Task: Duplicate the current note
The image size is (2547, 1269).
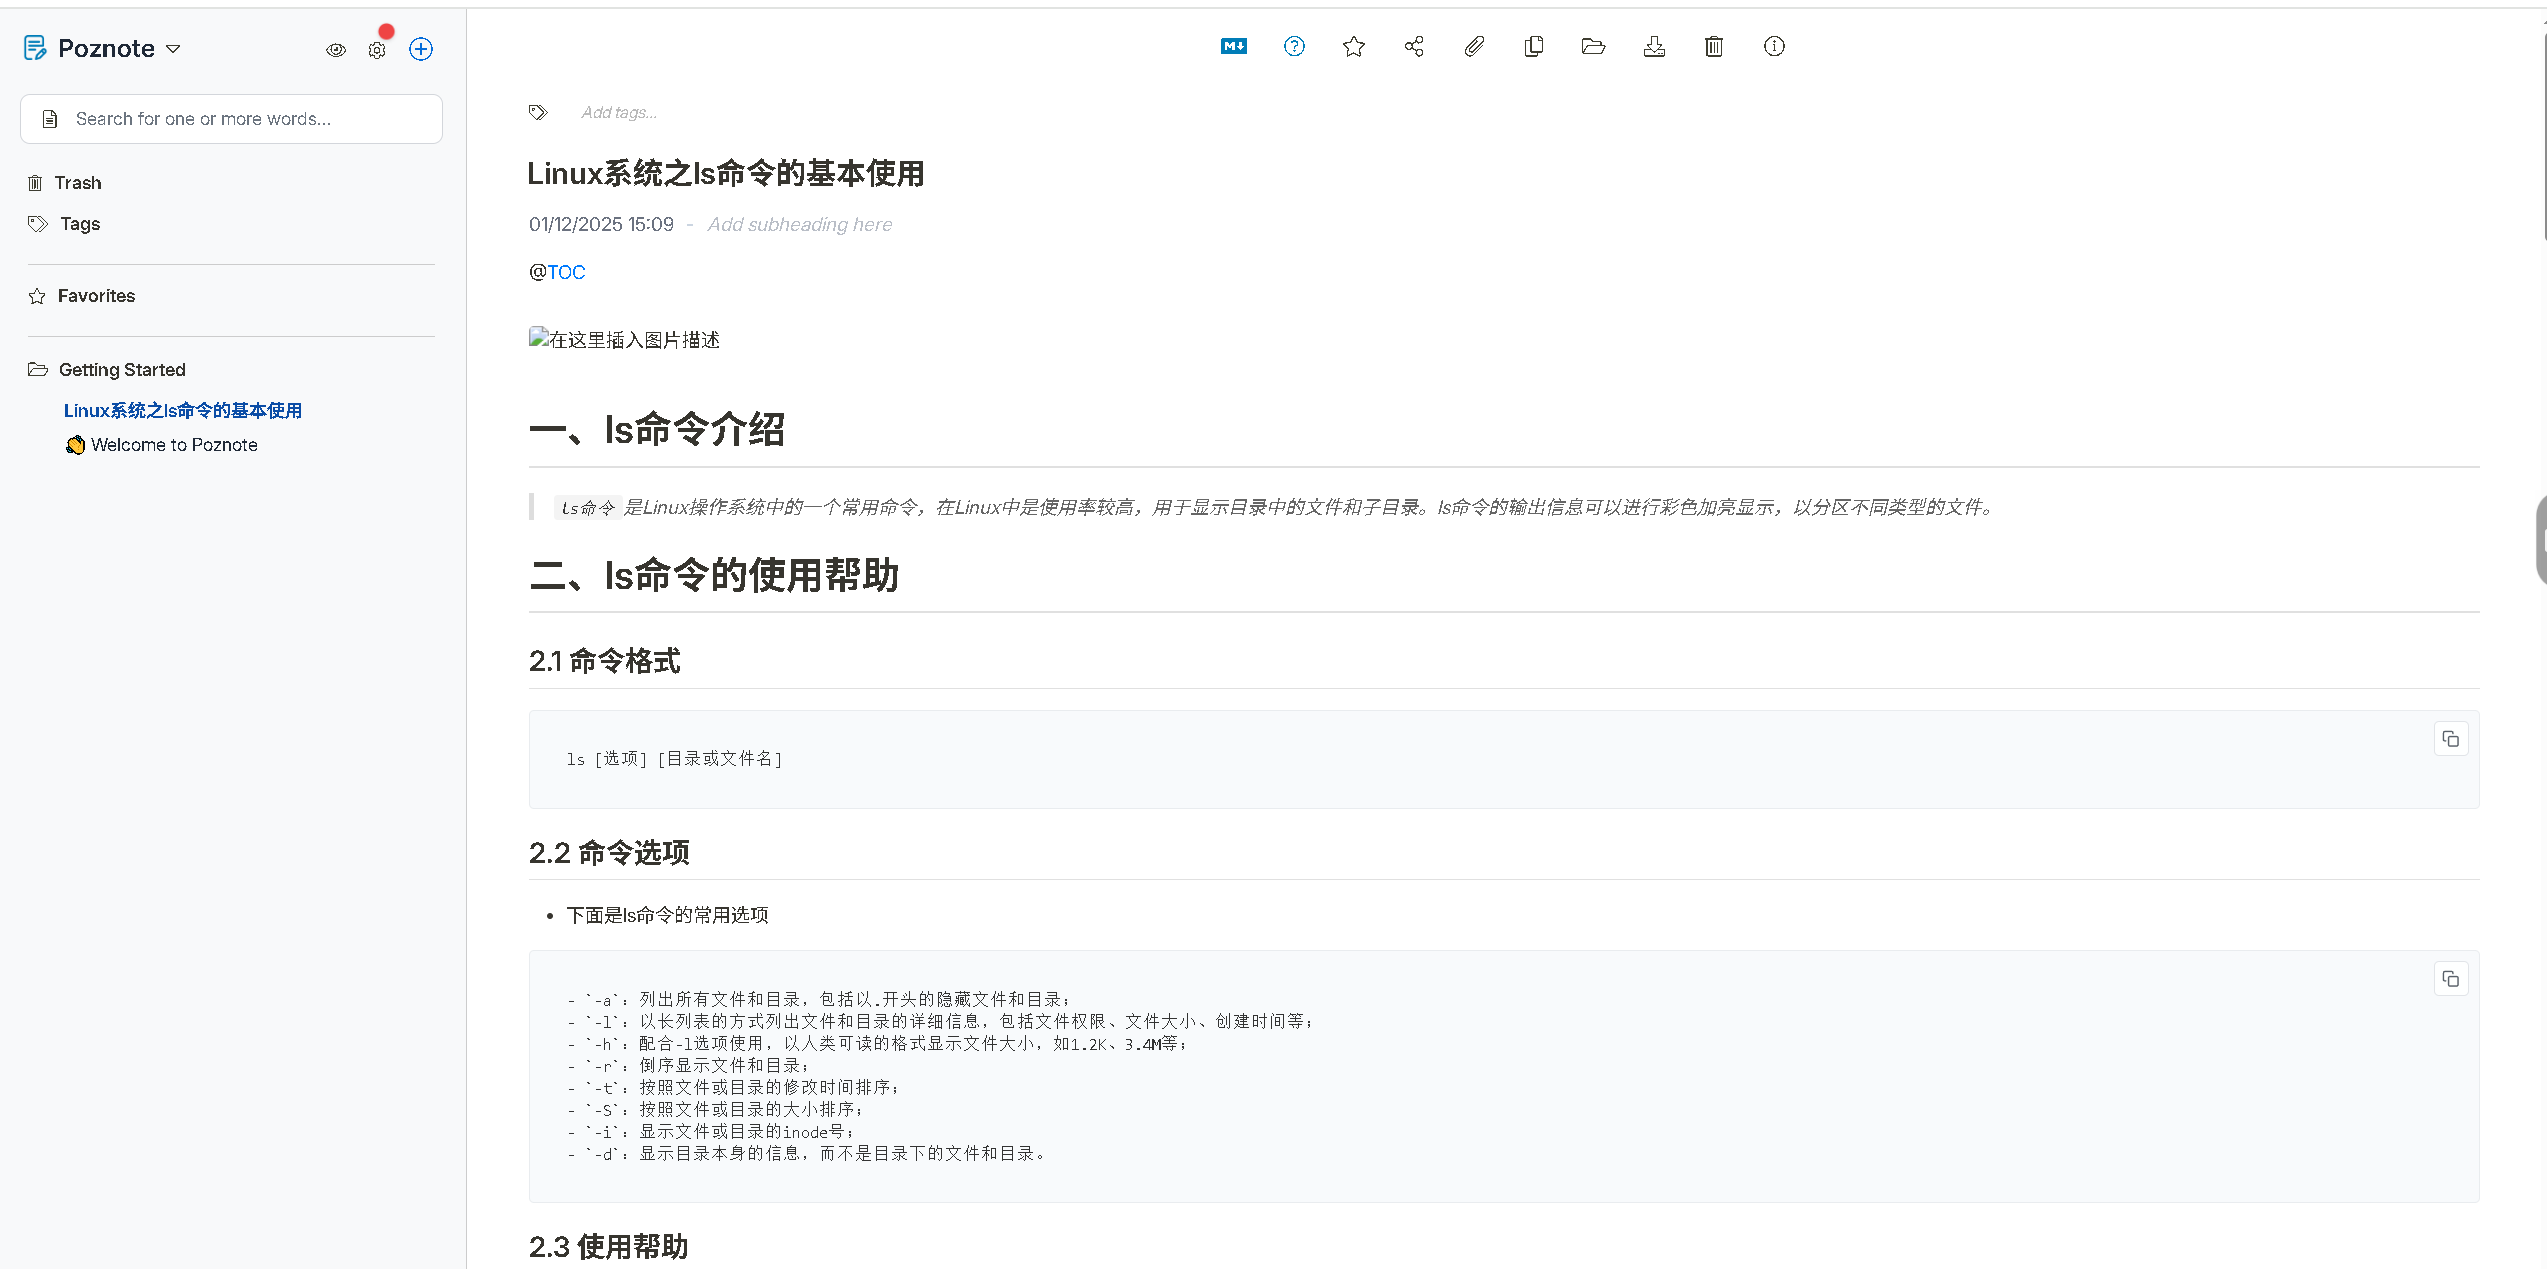Action: 1533,46
